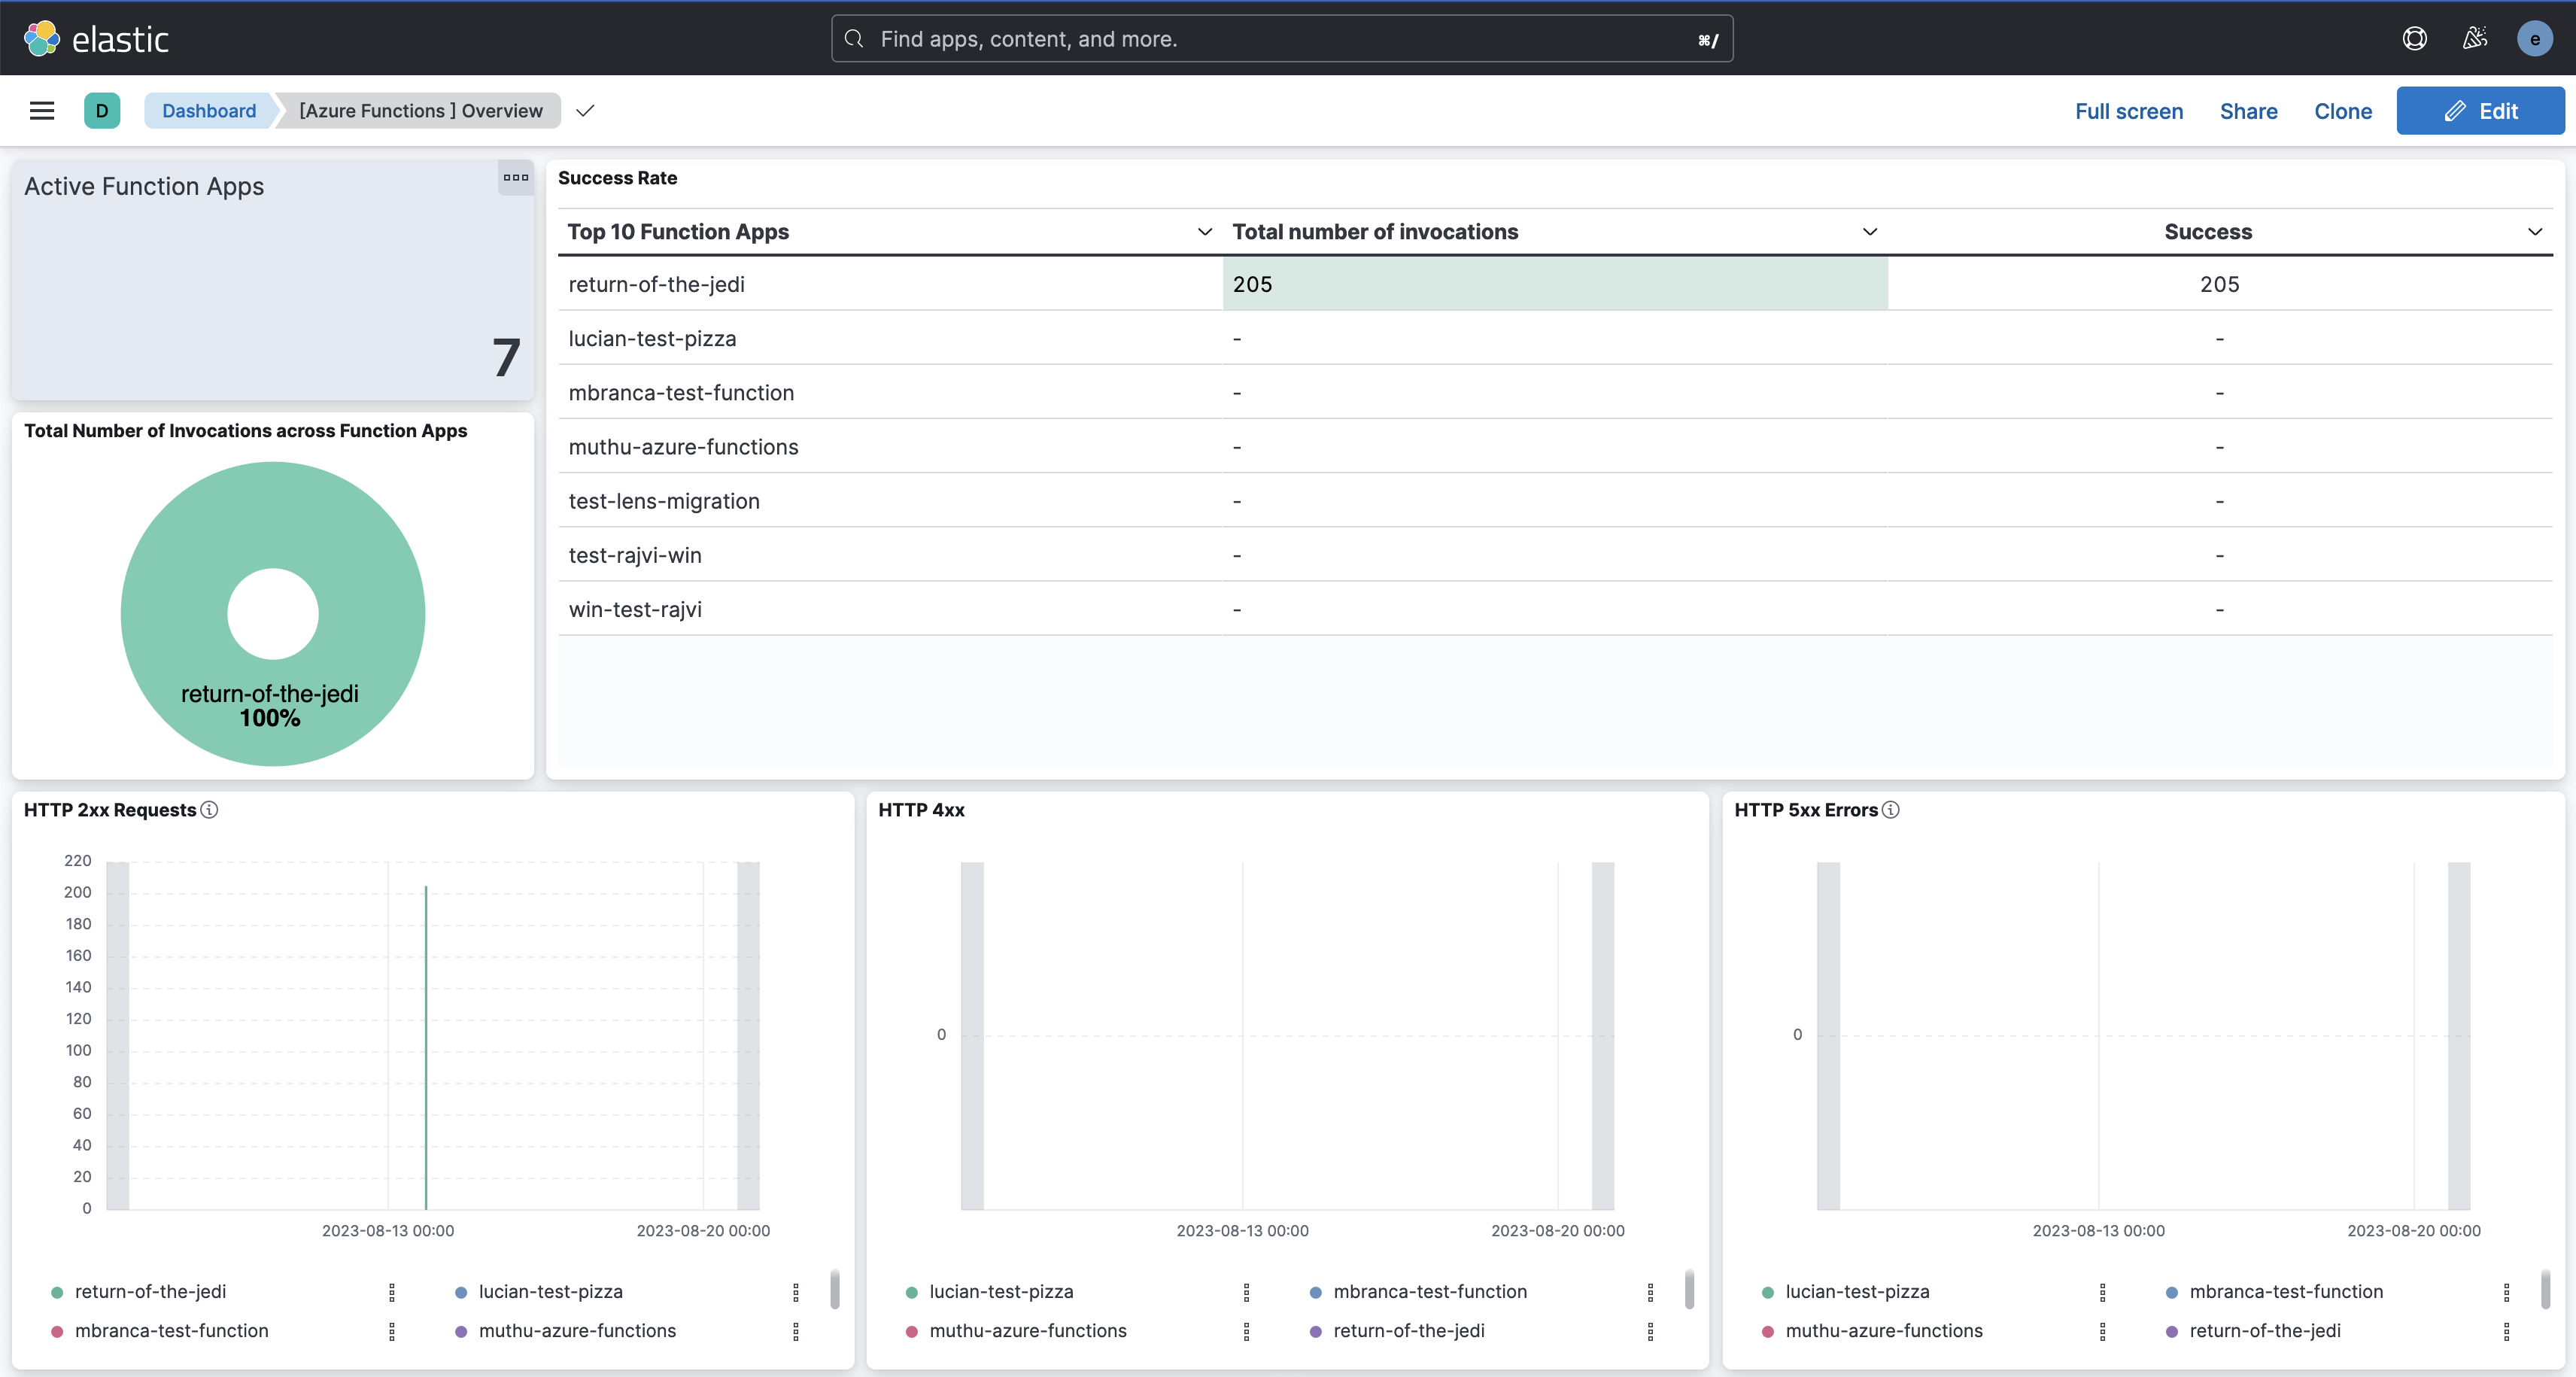Image resolution: width=2576 pixels, height=1377 pixels.
Task: Toggle muthu-azure-functions series in HTTP 4xx legend
Action: click(1027, 1331)
